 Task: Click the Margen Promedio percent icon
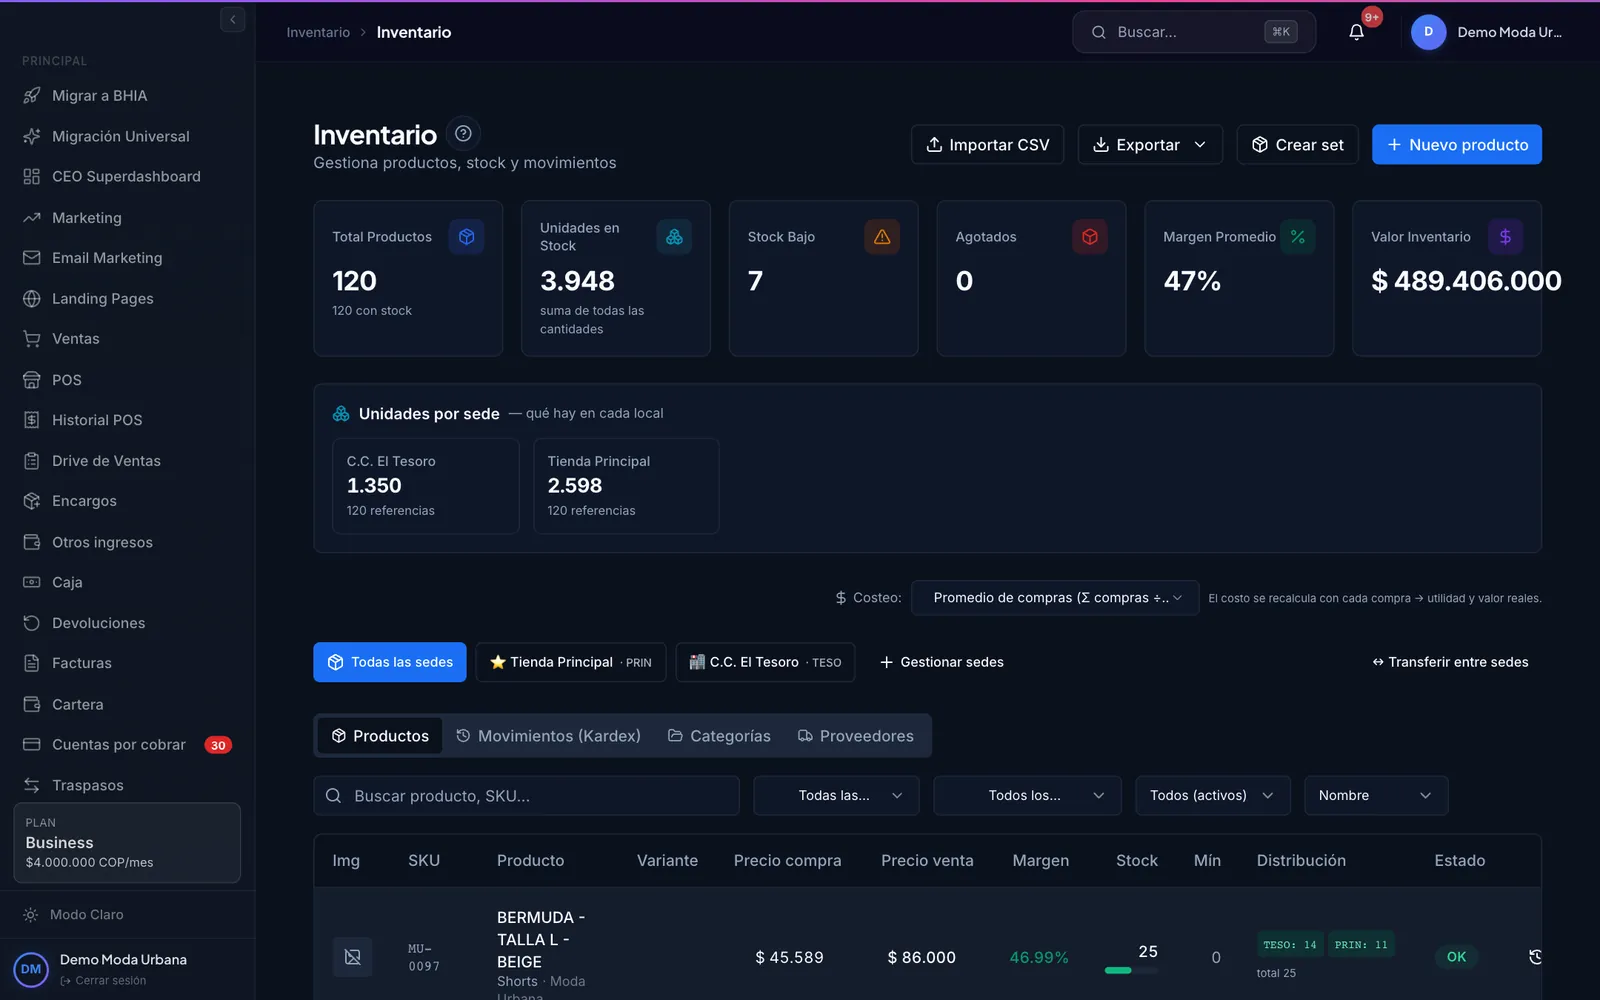tap(1297, 237)
